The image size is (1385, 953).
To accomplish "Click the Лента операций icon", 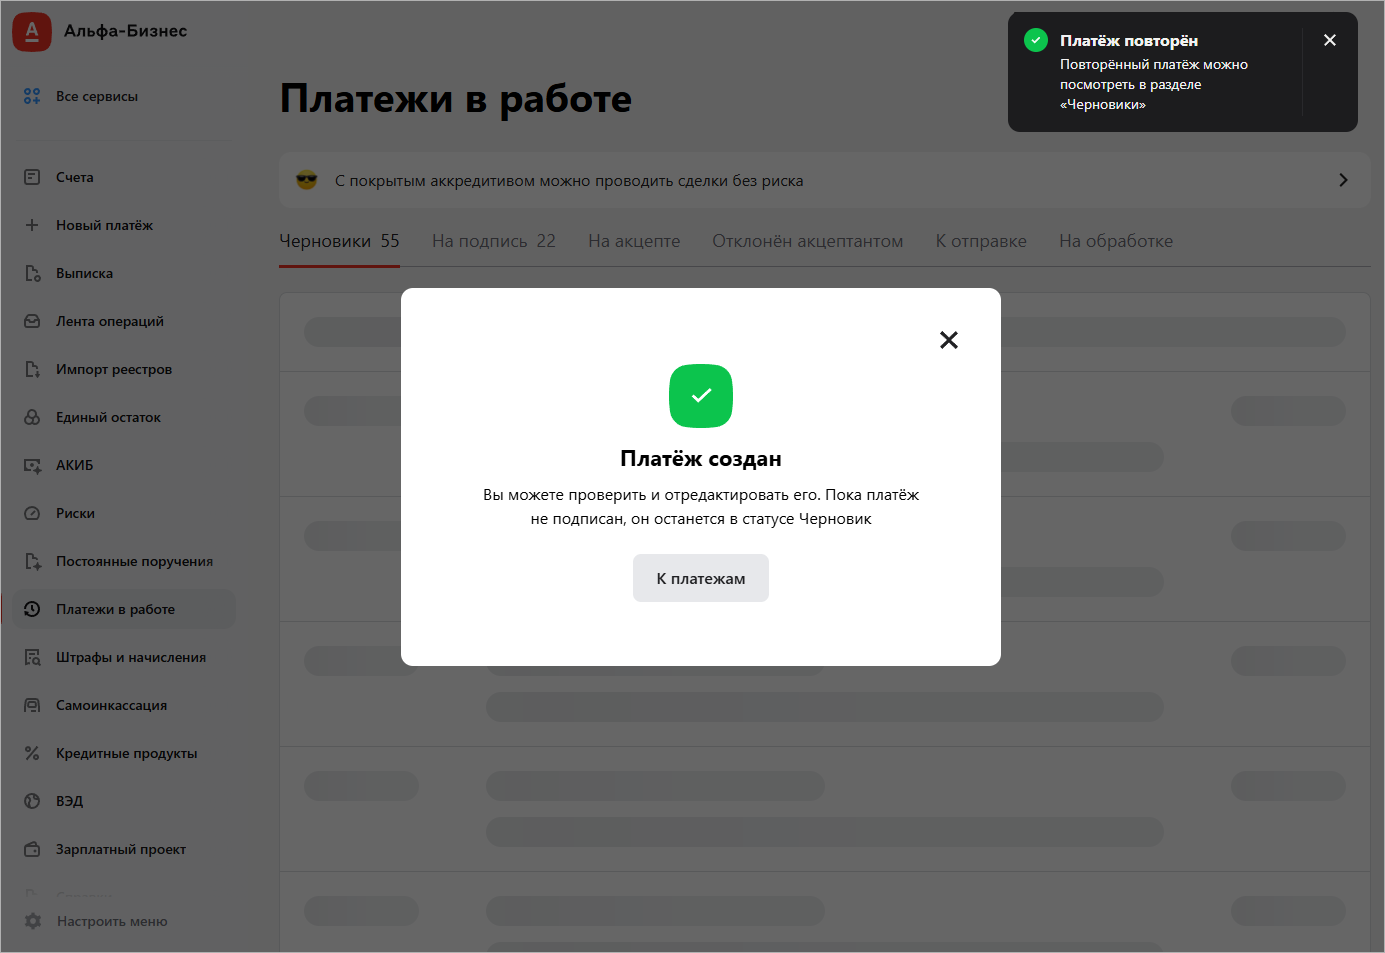I will click(x=32, y=321).
